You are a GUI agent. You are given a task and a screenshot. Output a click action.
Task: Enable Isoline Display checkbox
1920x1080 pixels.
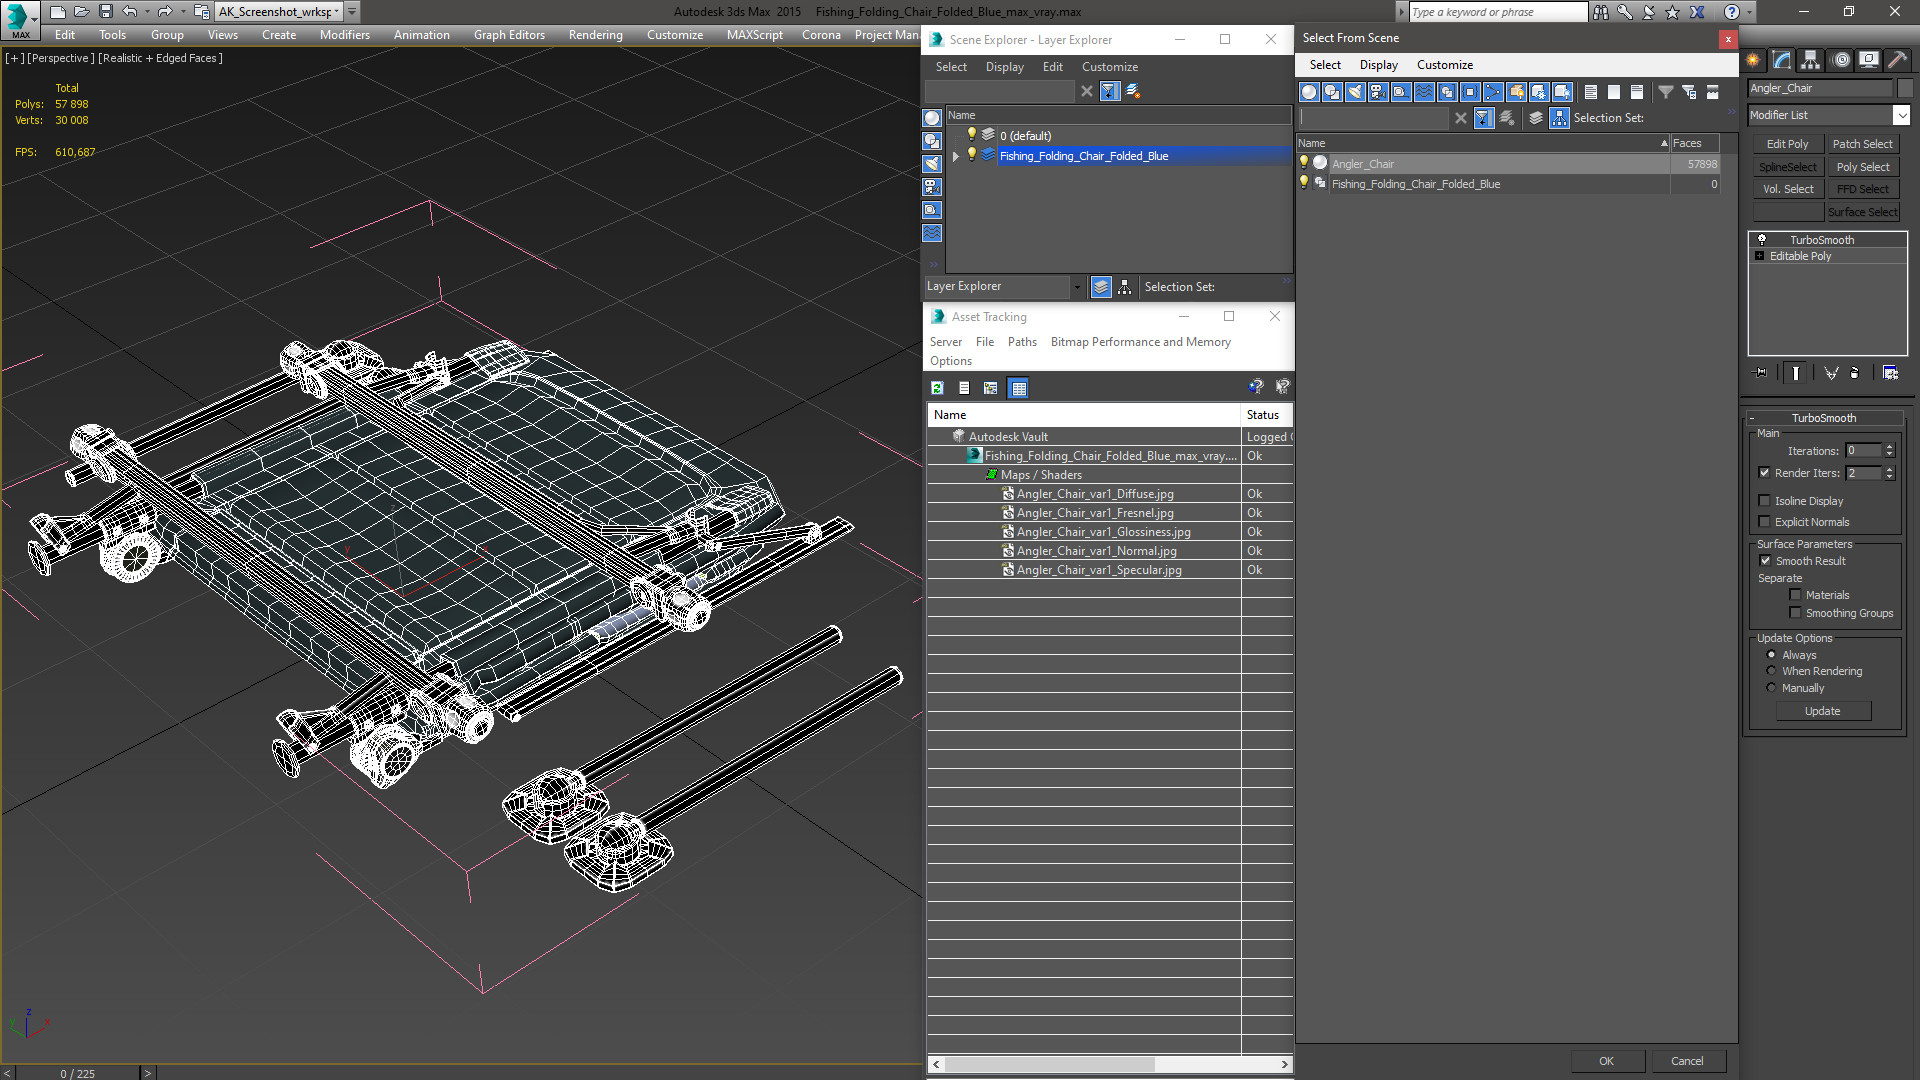point(1764,501)
